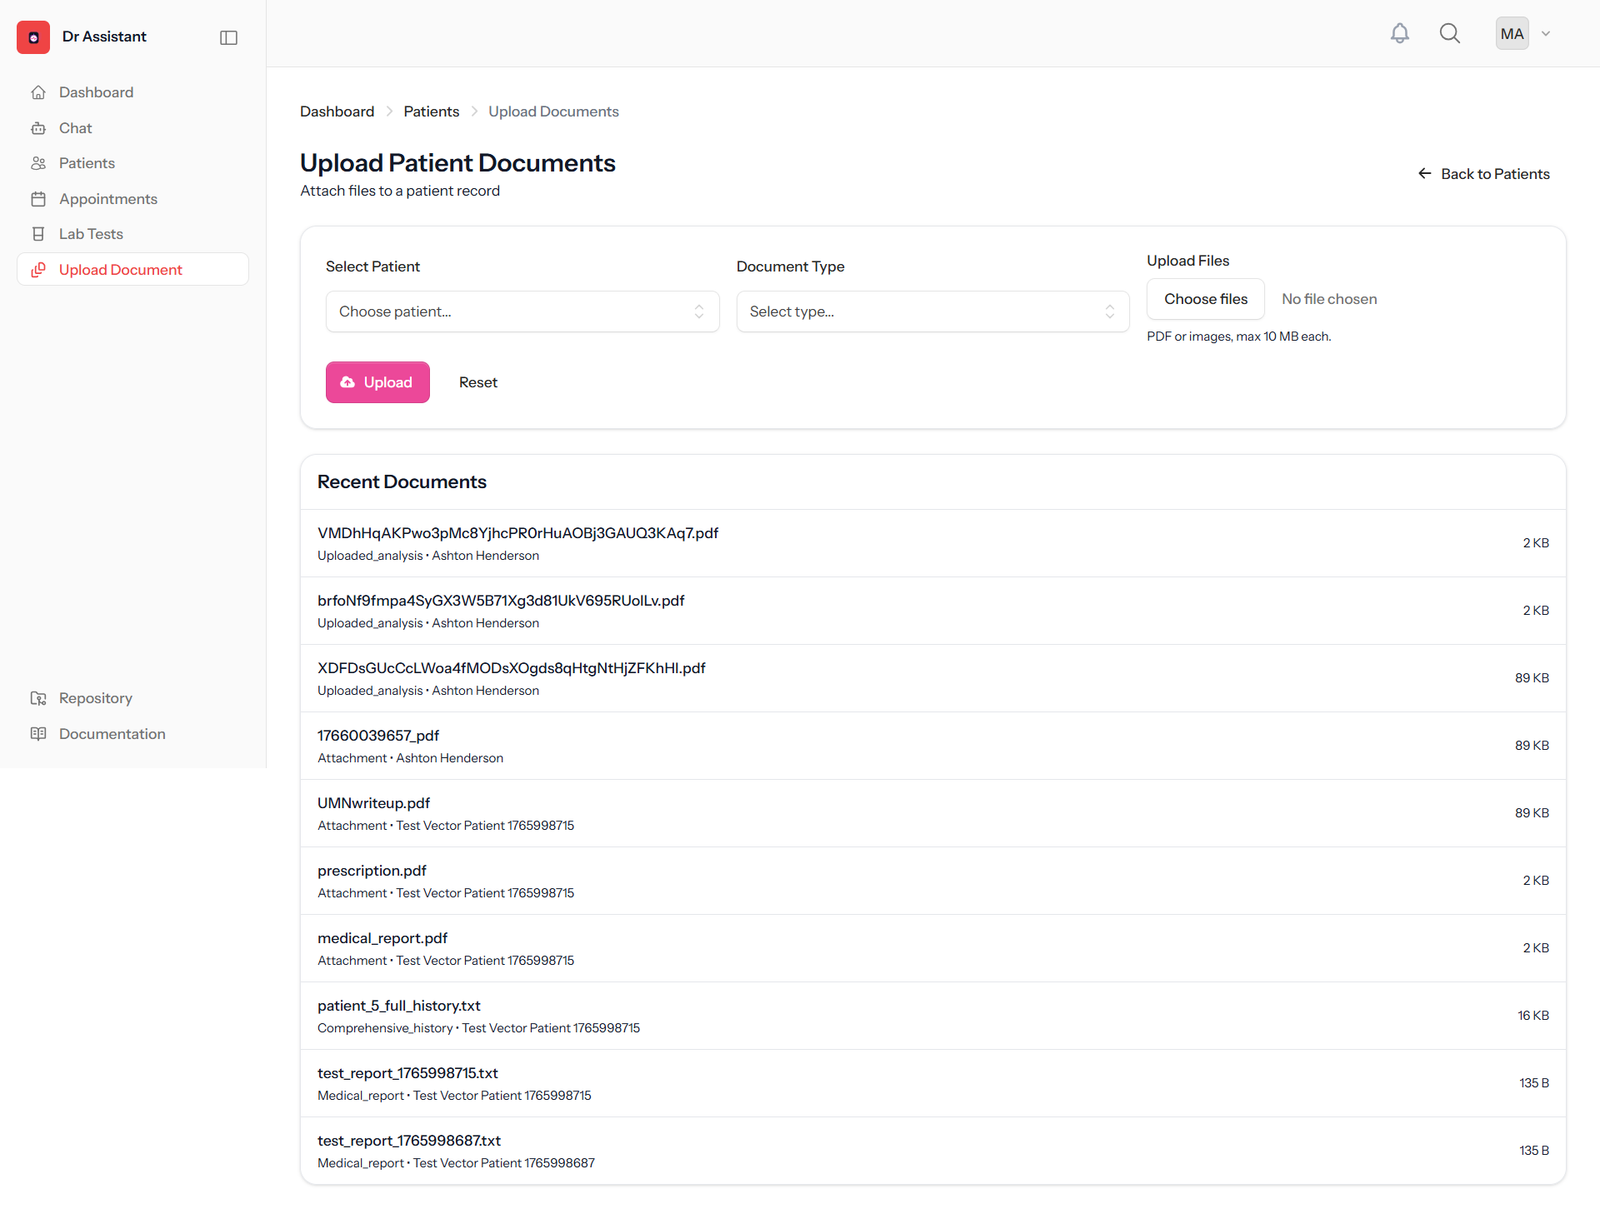This screenshot has height=1218, width=1600.
Task: Open the notifications bell
Action: point(1400,34)
